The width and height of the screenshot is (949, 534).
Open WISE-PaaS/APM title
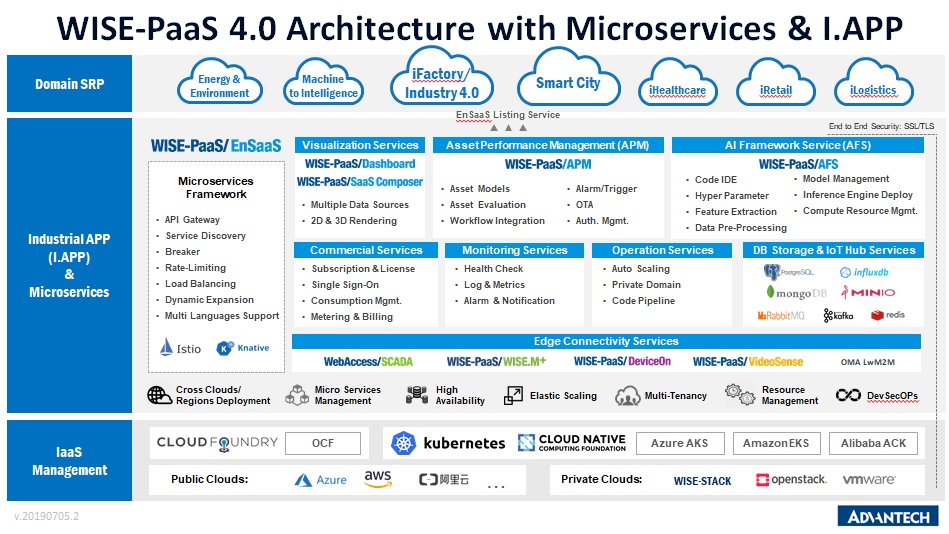point(548,164)
